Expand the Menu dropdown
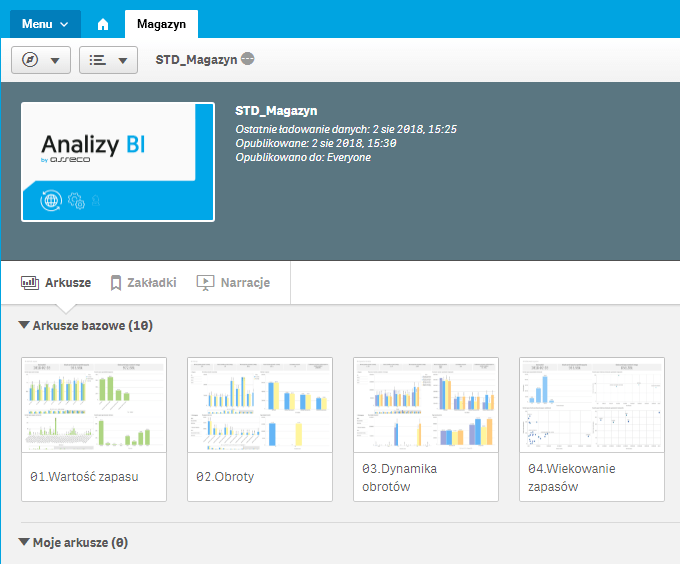The height and width of the screenshot is (564, 680). click(x=45, y=24)
